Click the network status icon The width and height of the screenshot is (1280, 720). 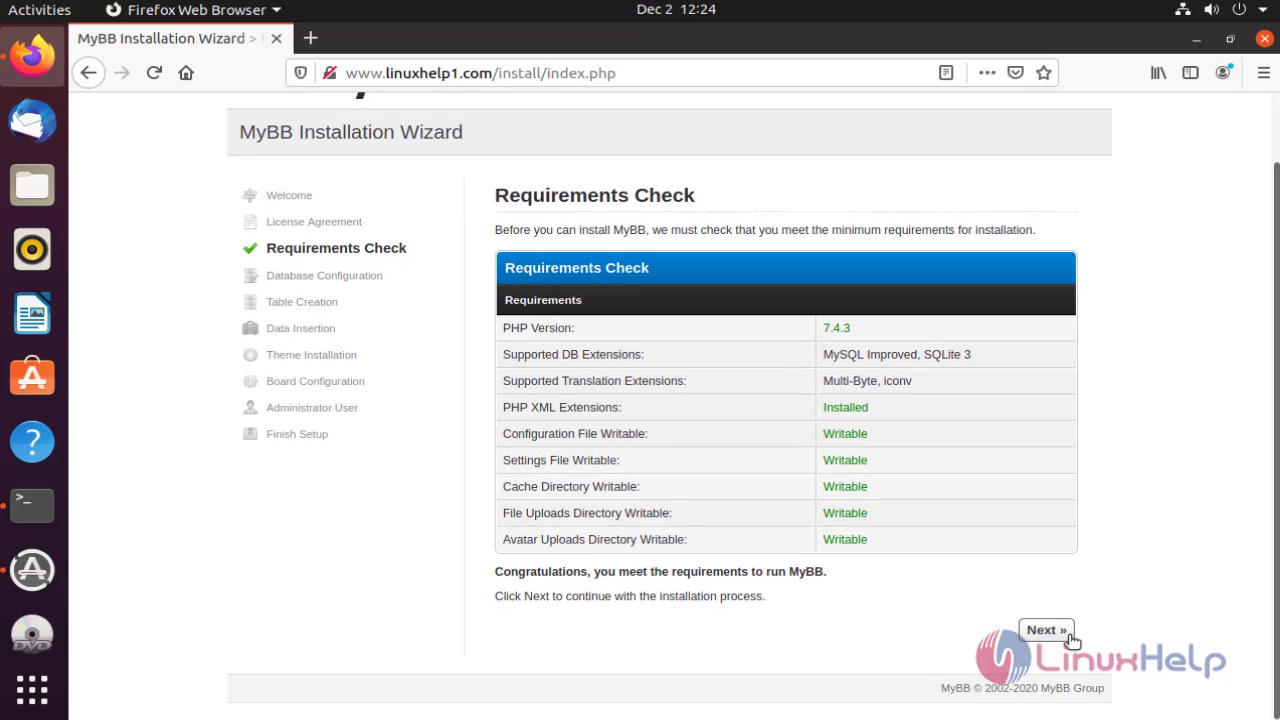tap(1184, 10)
